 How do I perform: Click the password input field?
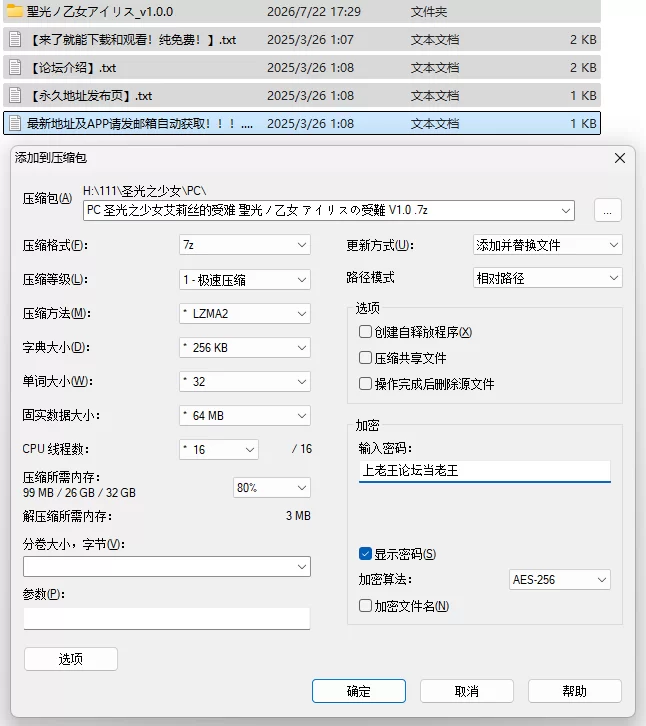point(484,471)
